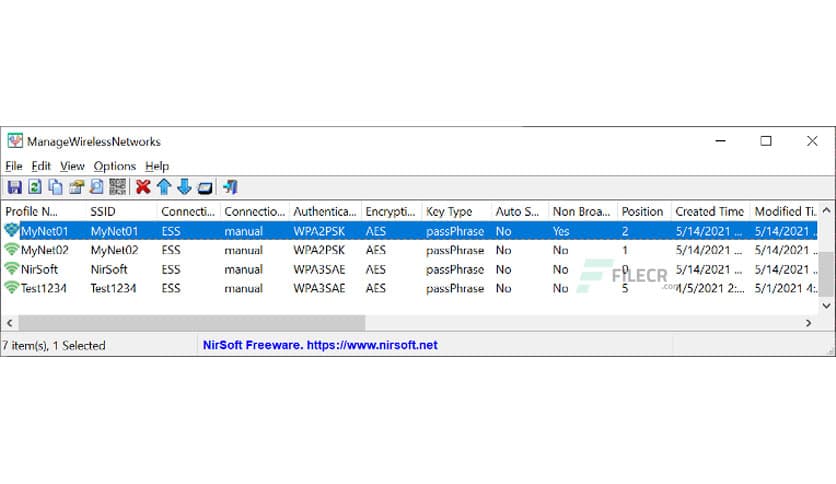Click horizontal scrollbar thumb
The height and width of the screenshot is (484, 836).
click(x=192, y=322)
